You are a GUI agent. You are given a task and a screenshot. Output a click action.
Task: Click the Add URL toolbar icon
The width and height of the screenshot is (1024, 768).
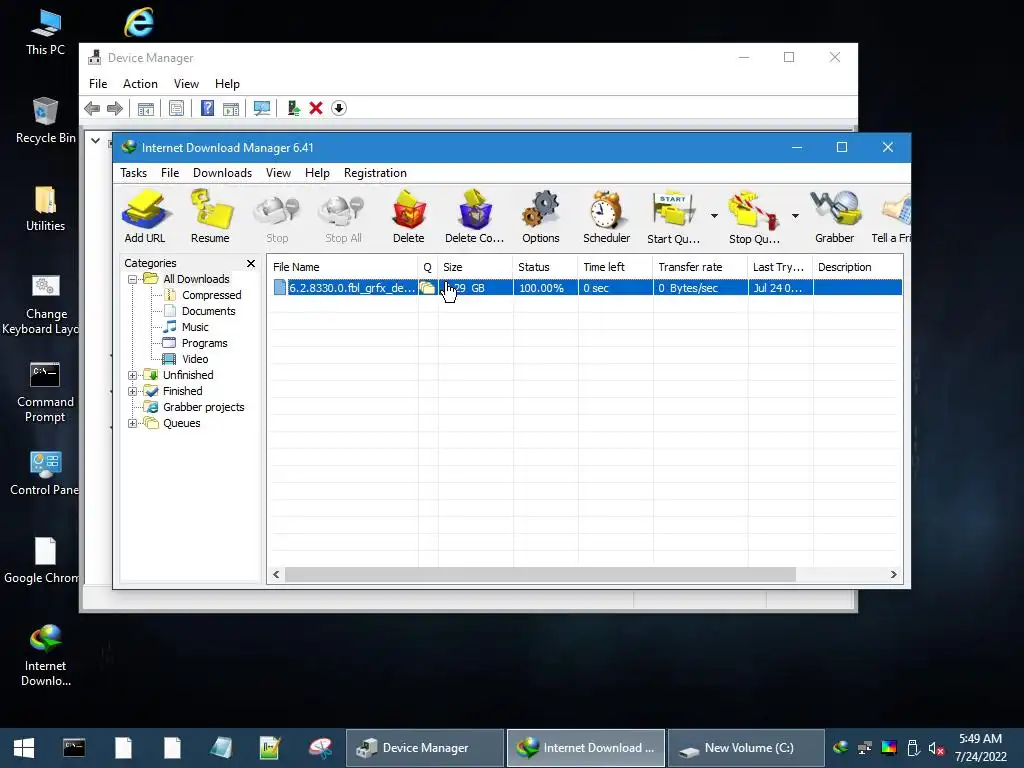coord(145,217)
